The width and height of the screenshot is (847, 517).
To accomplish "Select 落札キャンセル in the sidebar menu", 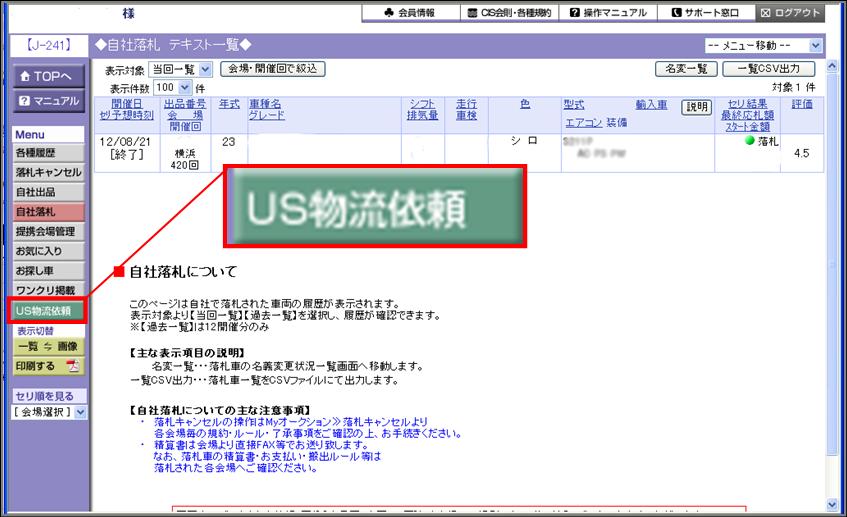I will [x=49, y=172].
